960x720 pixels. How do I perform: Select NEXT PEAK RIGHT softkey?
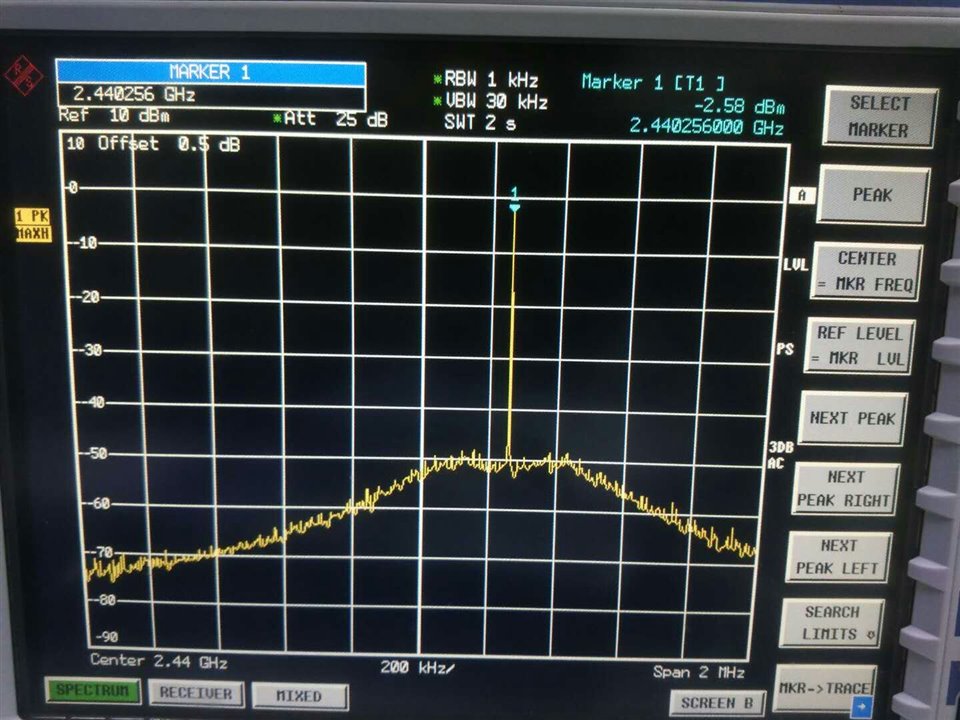[845, 489]
